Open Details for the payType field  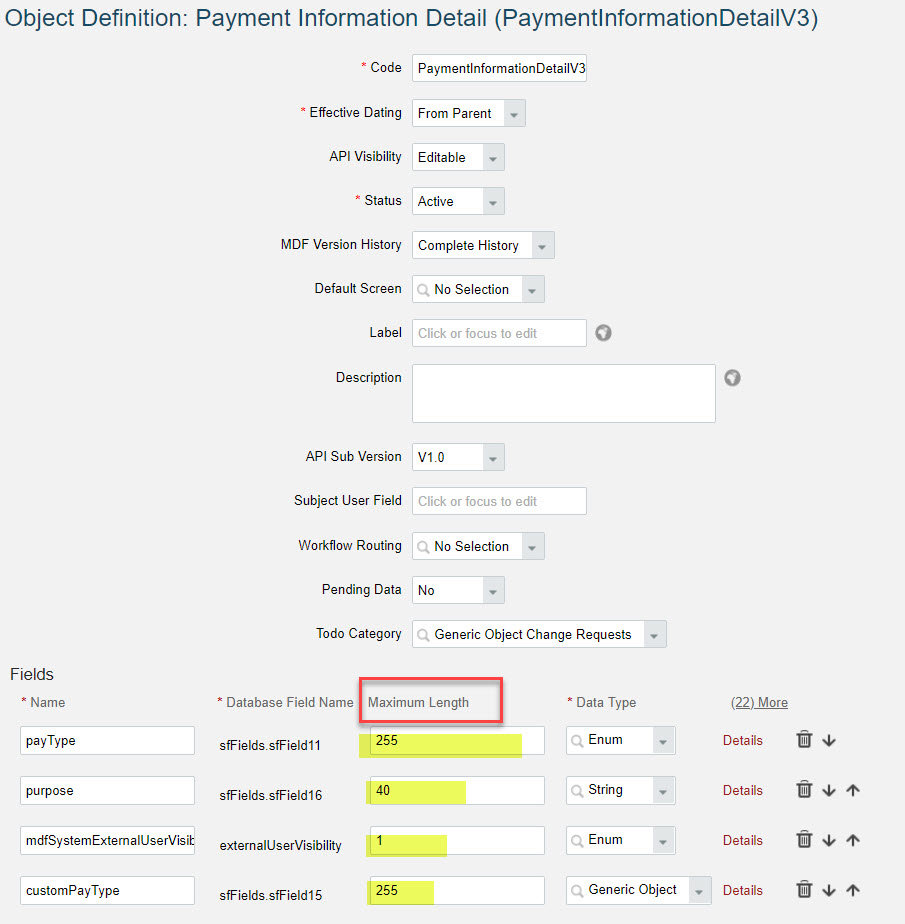[x=742, y=740]
